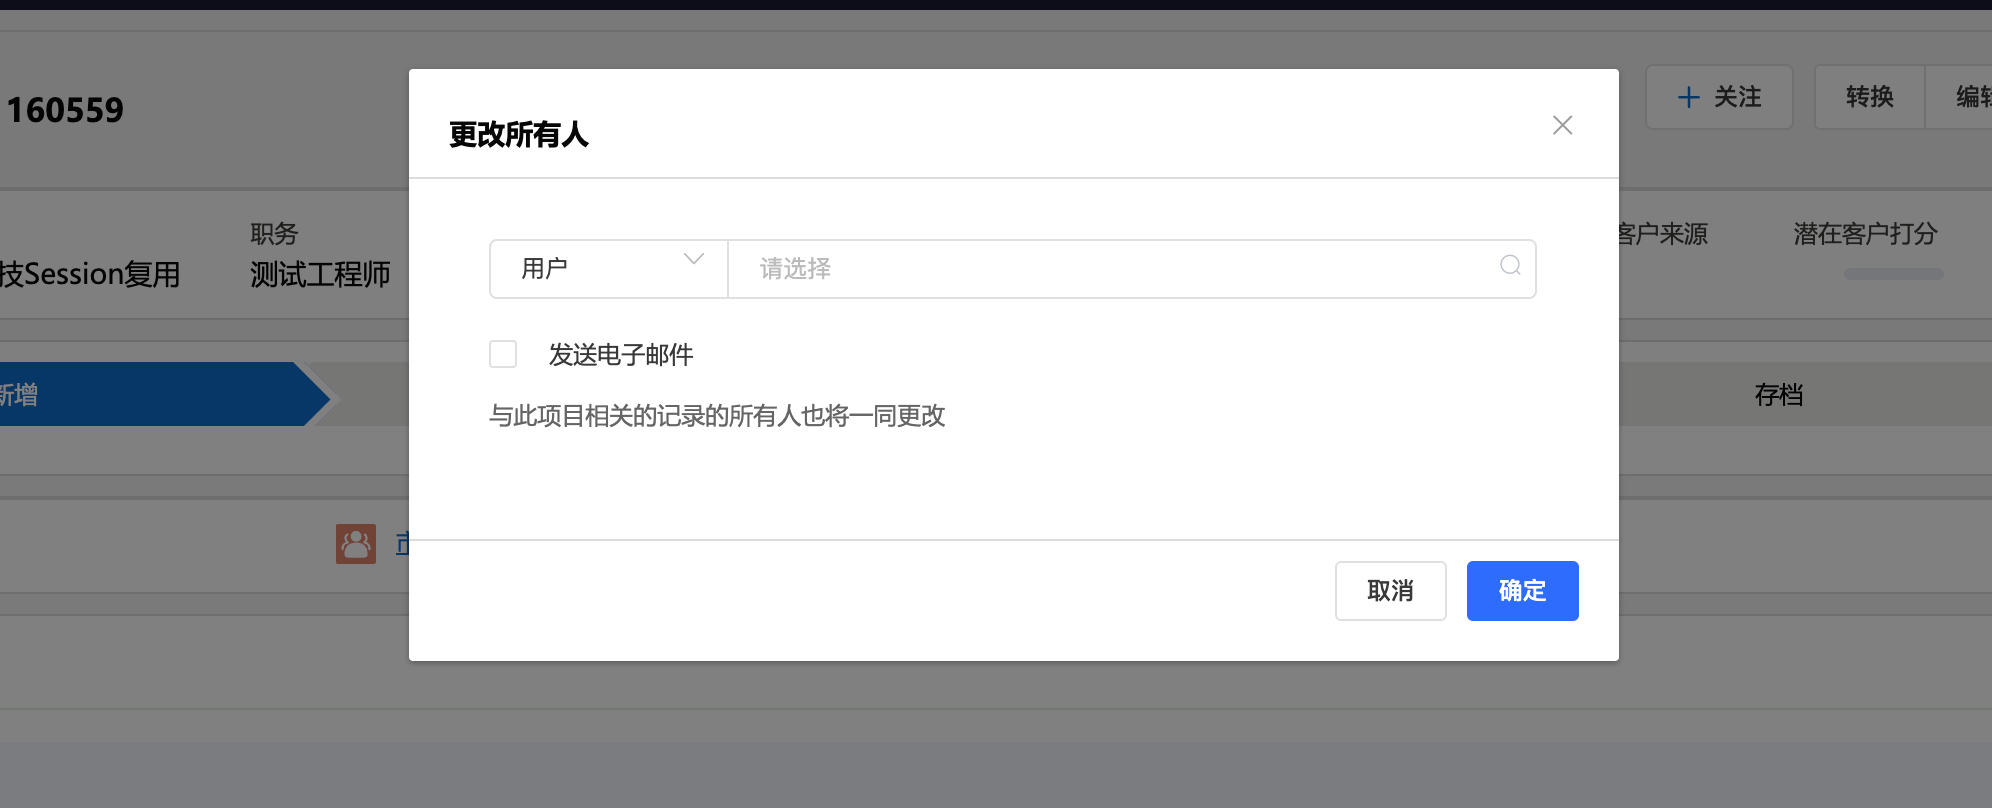Click the 转换 button

[1869, 97]
